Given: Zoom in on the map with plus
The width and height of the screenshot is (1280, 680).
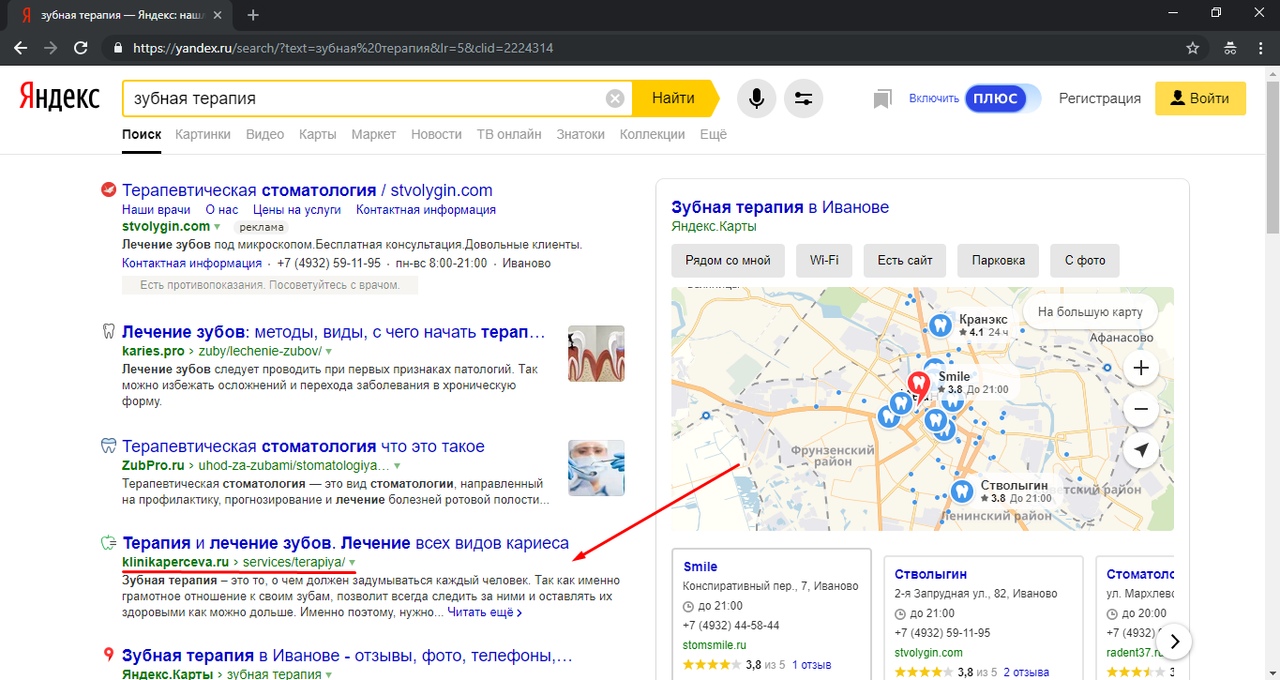Looking at the screenshot, I should (1141, 368).
